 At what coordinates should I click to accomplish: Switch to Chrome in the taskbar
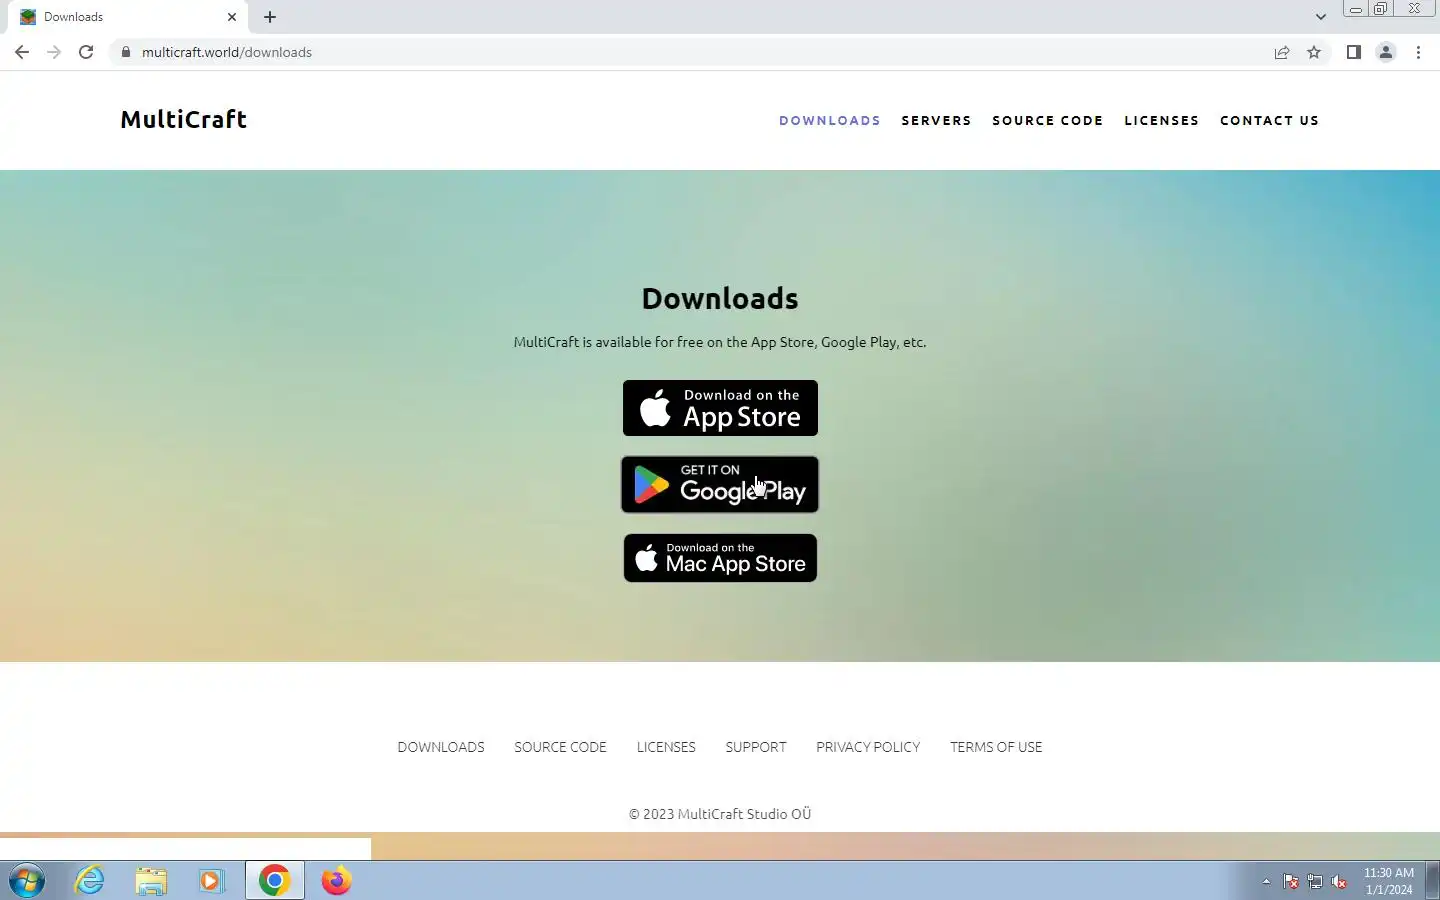pos(275,881)
